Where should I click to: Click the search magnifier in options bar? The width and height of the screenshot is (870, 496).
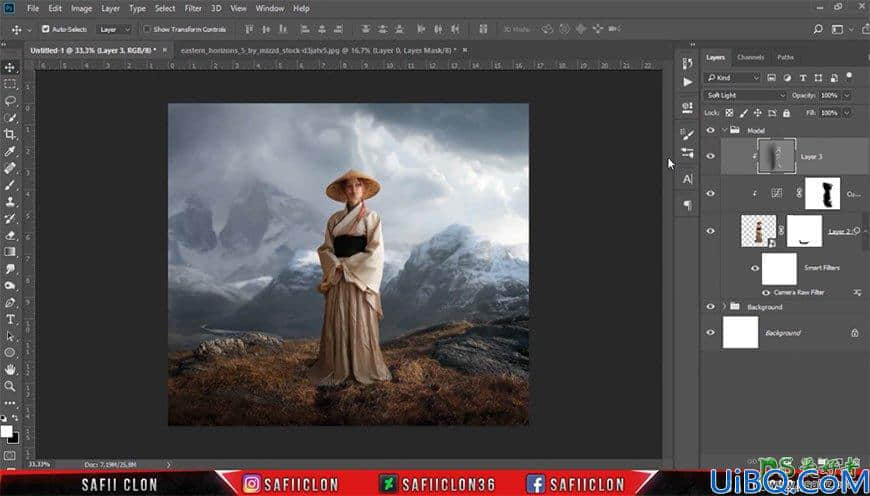tap(818, 29)
